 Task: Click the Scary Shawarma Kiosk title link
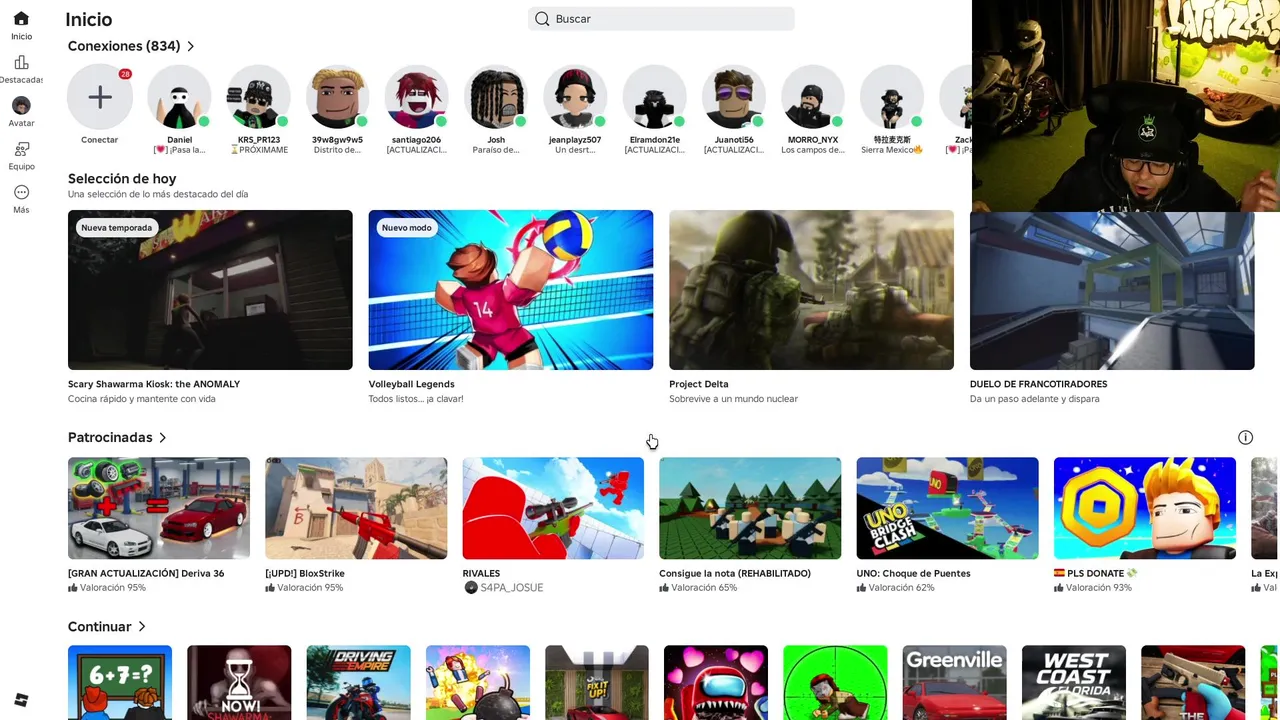(154, 384)
